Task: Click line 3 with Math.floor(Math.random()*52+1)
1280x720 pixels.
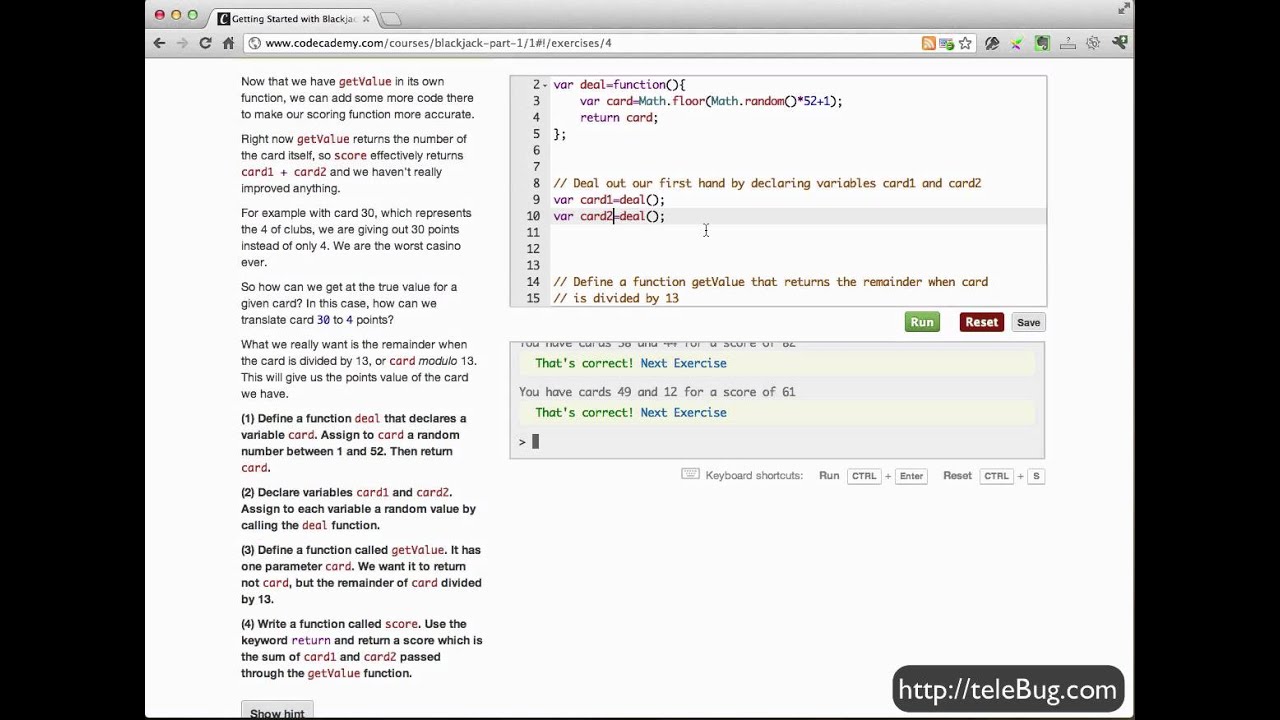Action: [x=711, y=101]
